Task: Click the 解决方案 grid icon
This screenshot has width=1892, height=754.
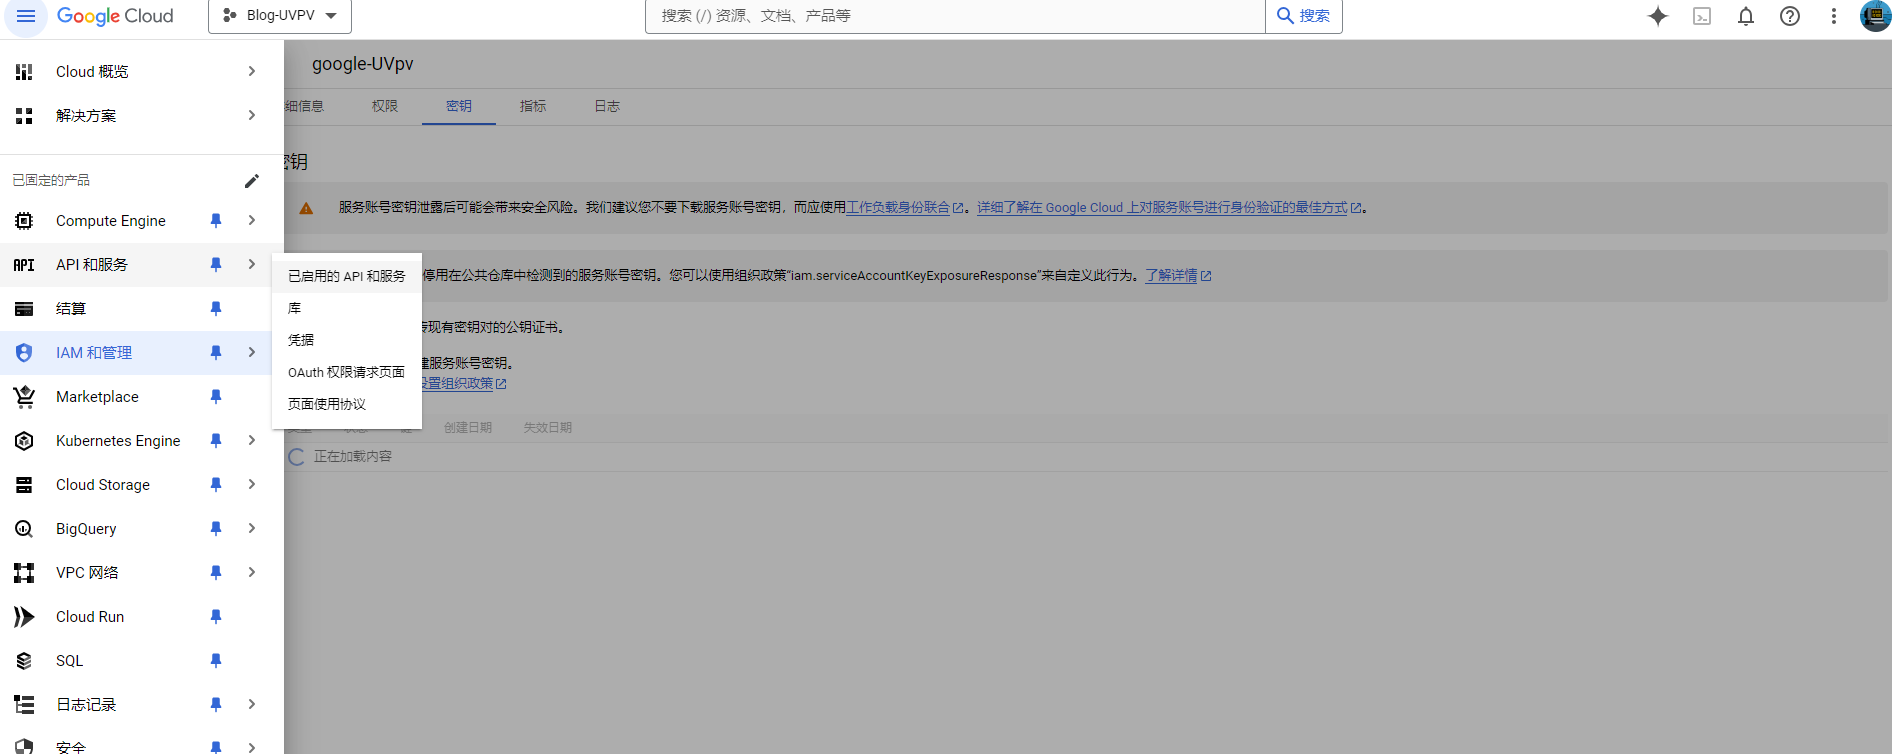Action: pos(24,116)
